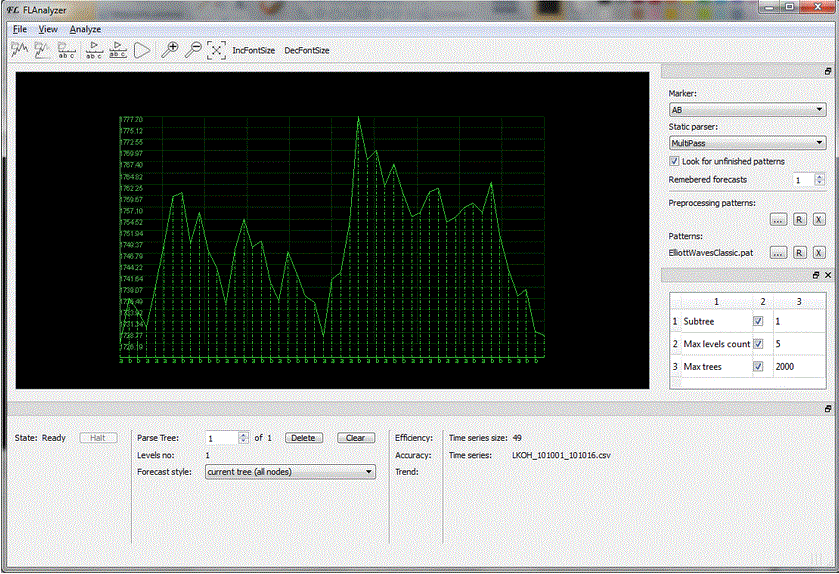Click the R button for Preprocessing patterns
Image resolution: width=839 pixels, height=574 pixels.
(x=799, y=219)
